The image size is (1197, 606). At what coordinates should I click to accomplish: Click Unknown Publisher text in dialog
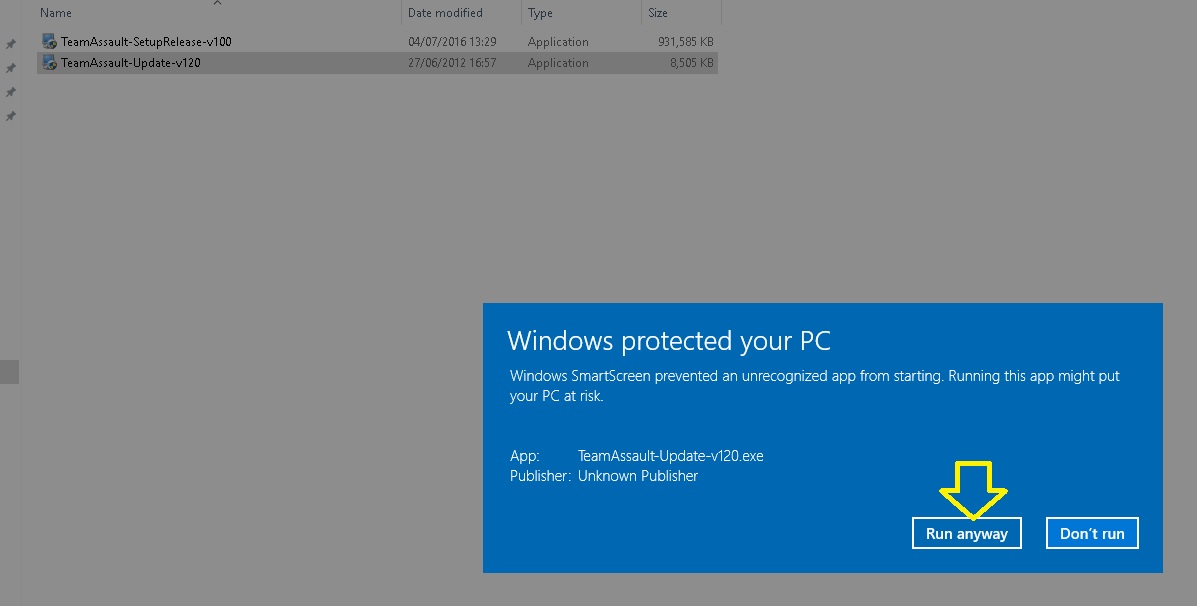tap(637, 475)
